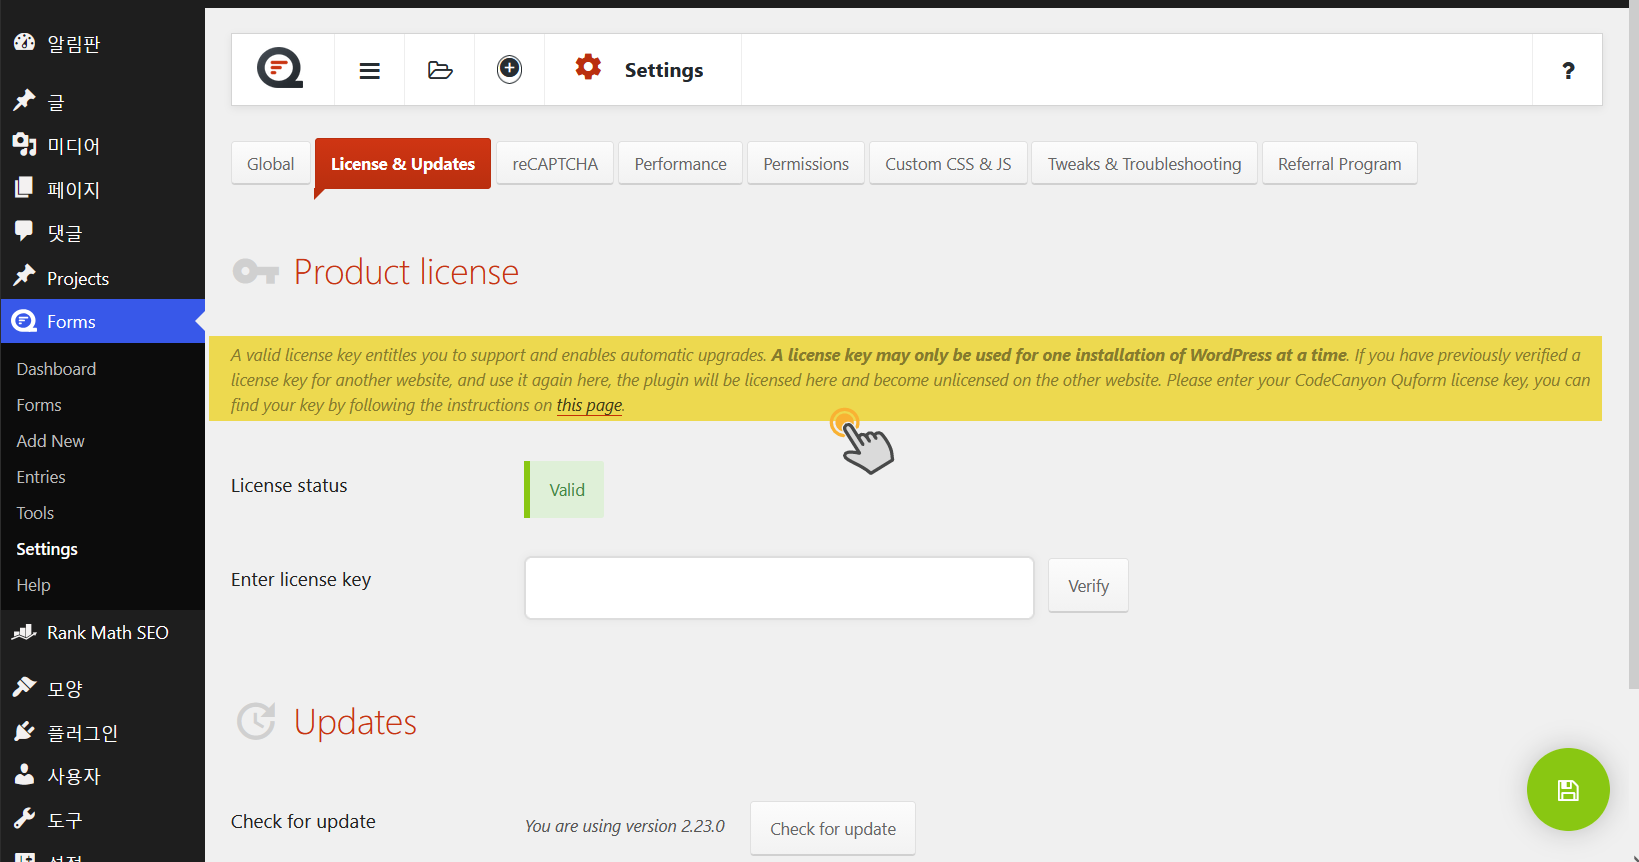The height and width of the screenshot is (862, 1639).
Task: Open Tools submenu under Forms
Action: [35, 513]
